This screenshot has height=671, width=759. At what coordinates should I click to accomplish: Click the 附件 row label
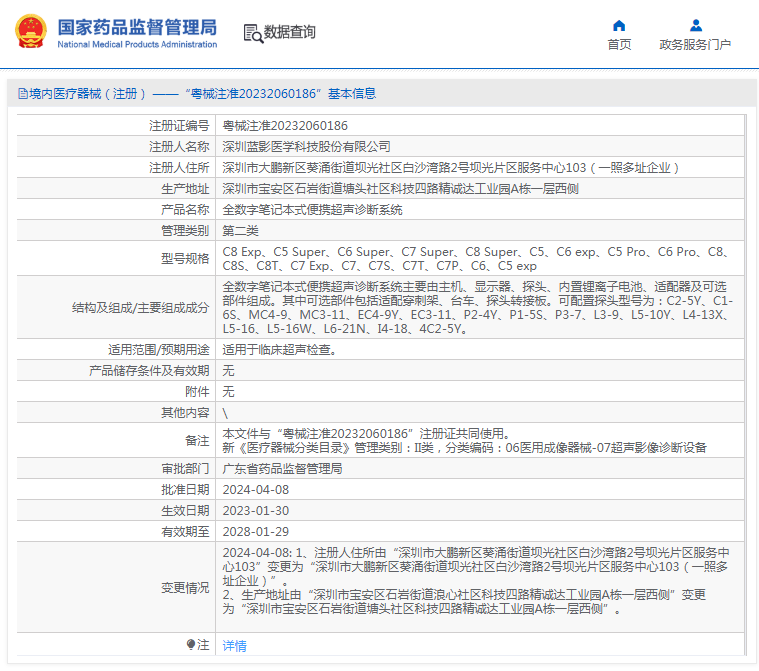pos(197,392)
